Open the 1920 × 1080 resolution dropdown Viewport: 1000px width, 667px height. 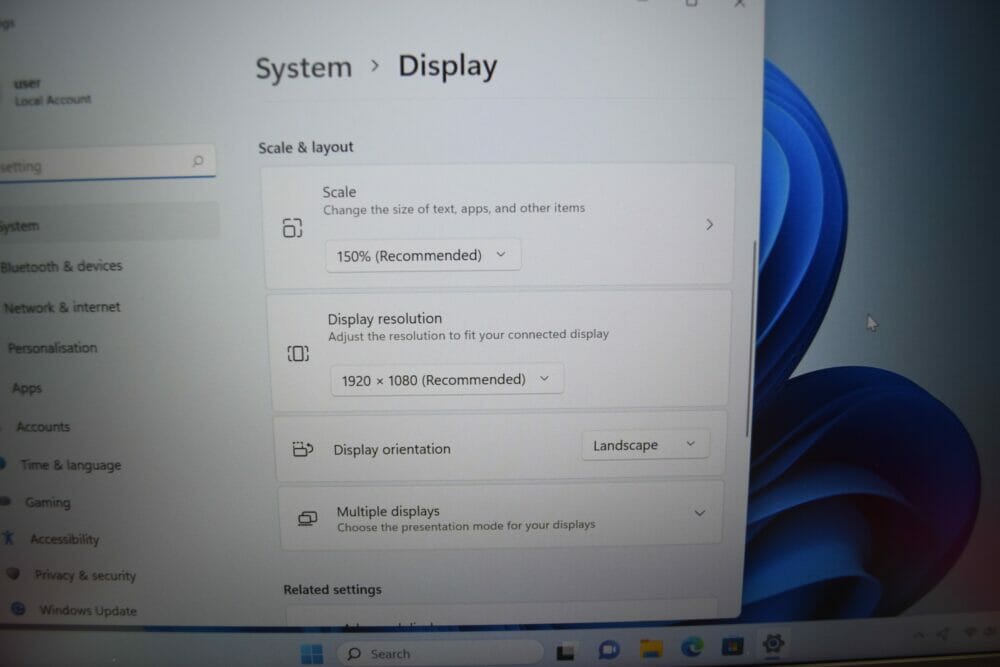446,380
